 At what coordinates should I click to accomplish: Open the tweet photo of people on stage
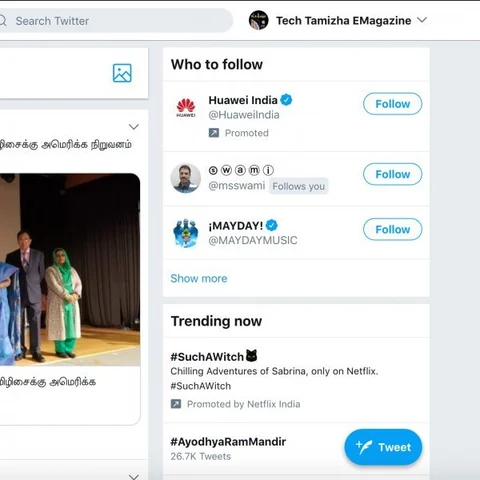point(70,269)
